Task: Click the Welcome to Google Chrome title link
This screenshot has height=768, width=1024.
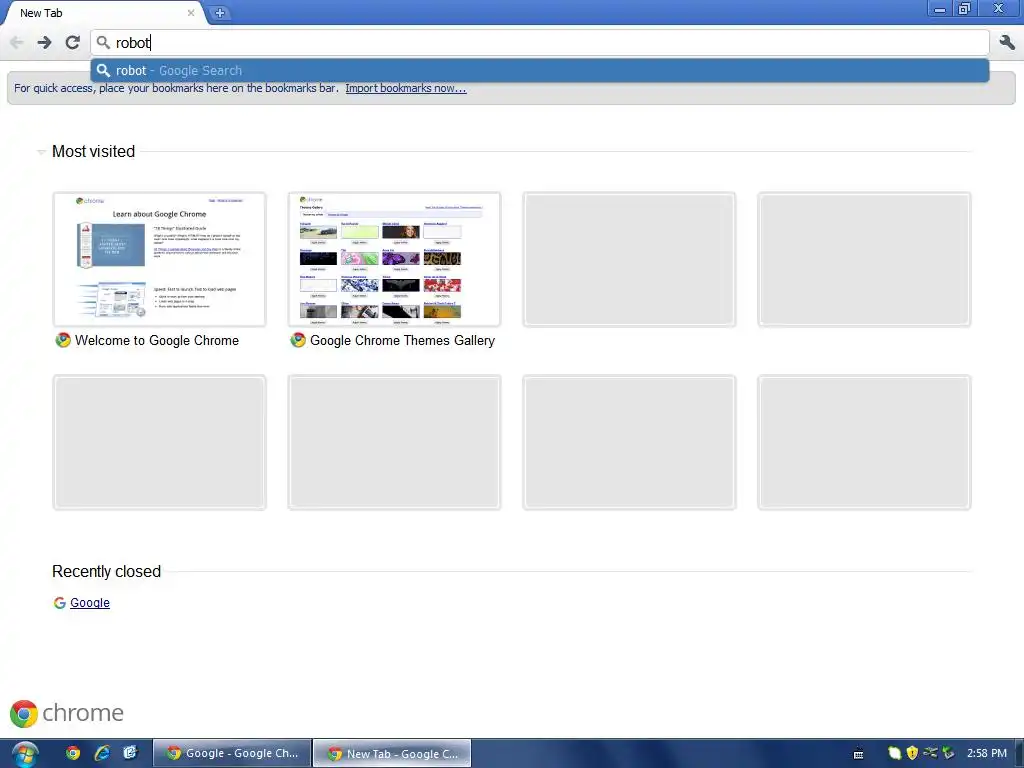Action: [x=157, y=341]
